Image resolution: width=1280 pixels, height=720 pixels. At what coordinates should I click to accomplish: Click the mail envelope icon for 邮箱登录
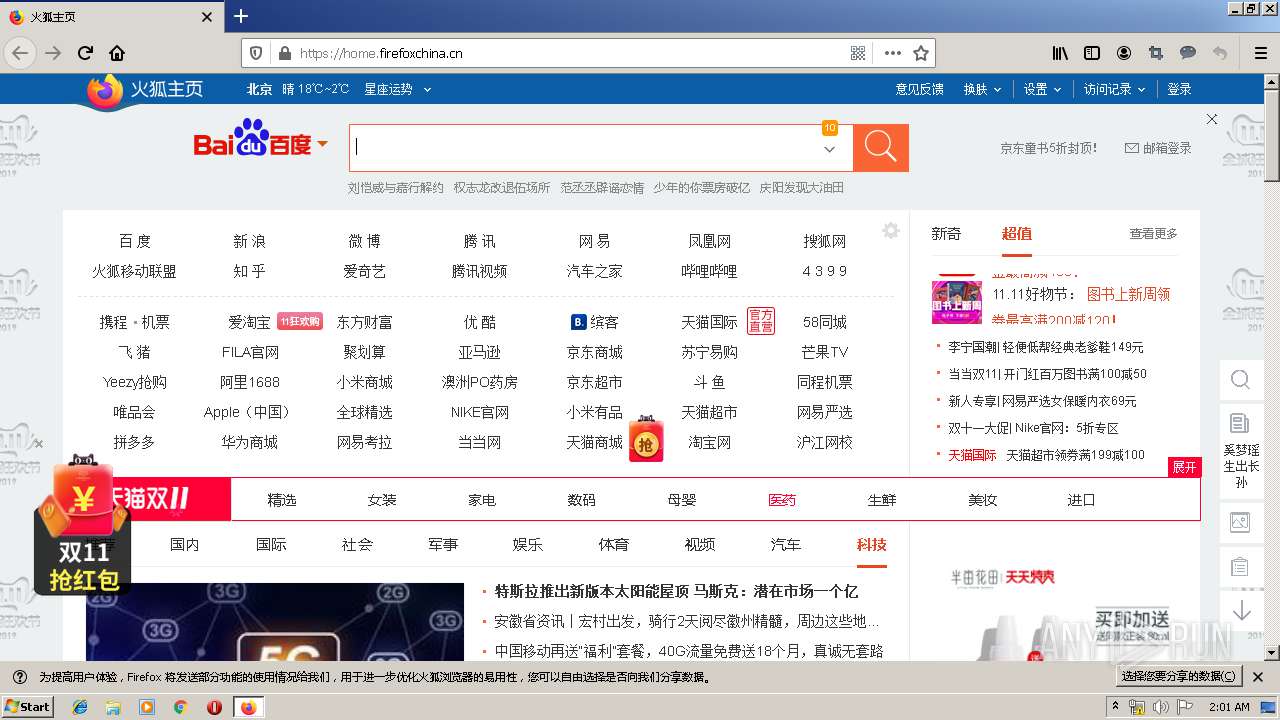(1132, 148)
